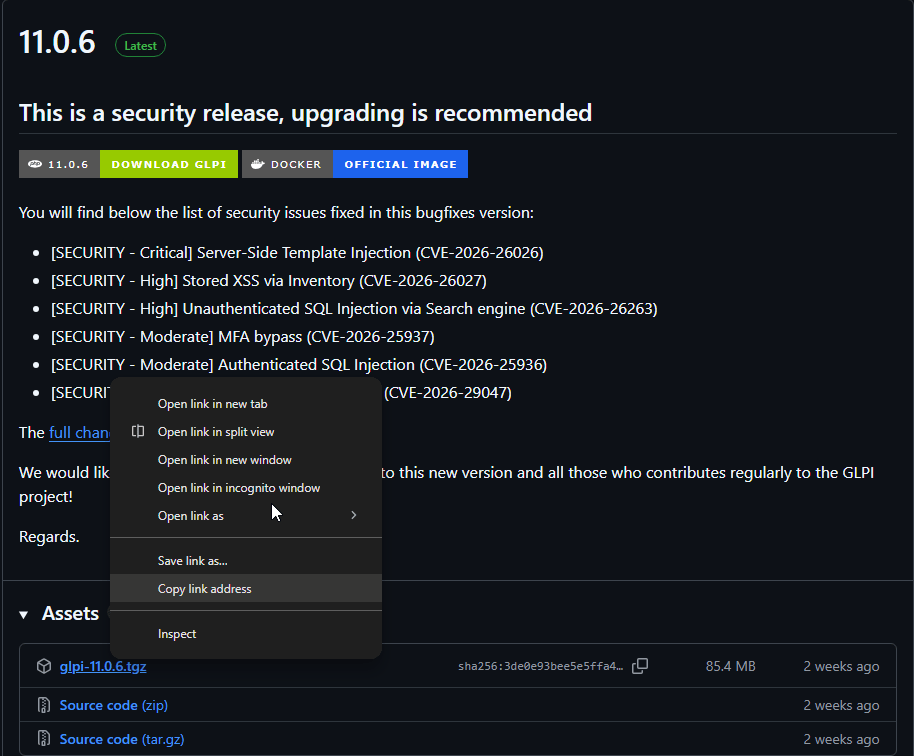Click the GLPI logo 11.0.6 badge

[36, 164]
